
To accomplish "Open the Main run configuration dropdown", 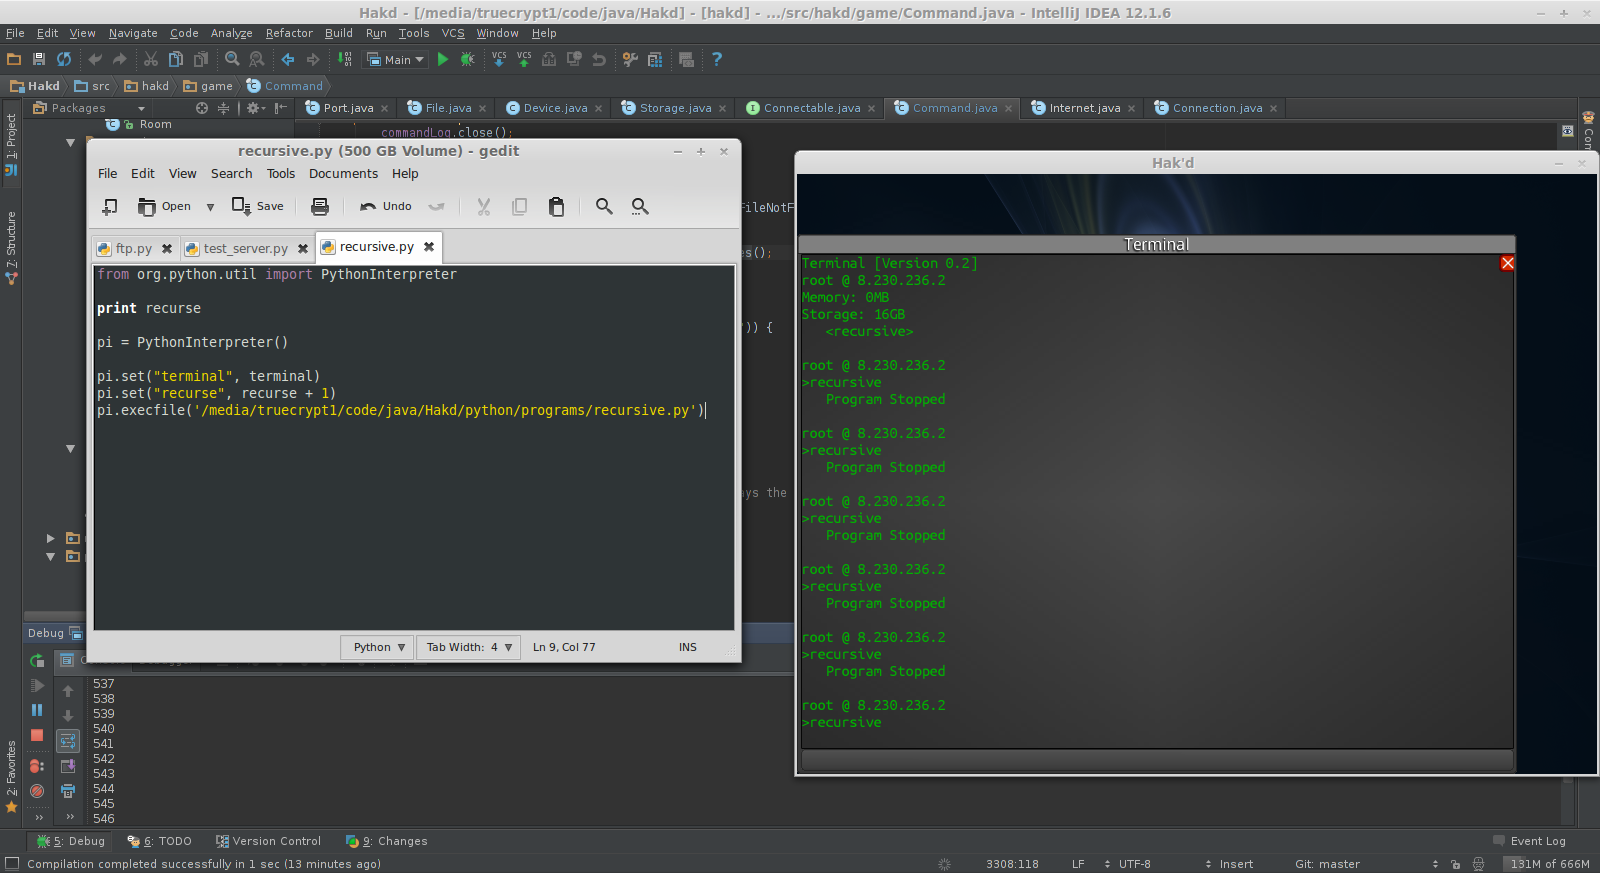I will click(396, 60).
